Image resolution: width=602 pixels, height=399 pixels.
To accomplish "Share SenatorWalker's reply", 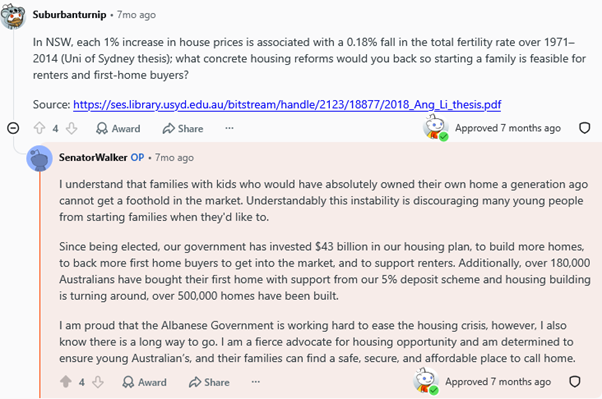I will tap(209, 382).
